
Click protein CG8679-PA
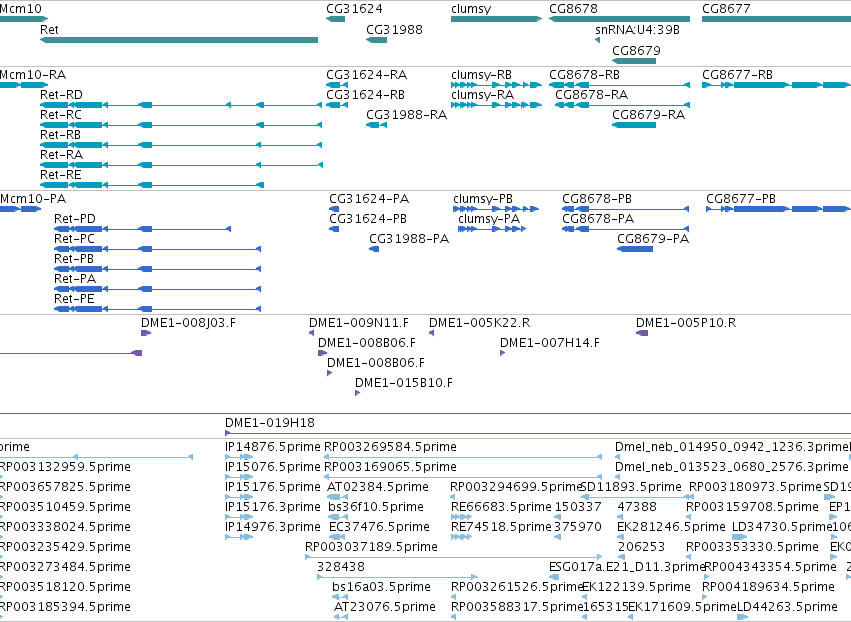(635, 249)
